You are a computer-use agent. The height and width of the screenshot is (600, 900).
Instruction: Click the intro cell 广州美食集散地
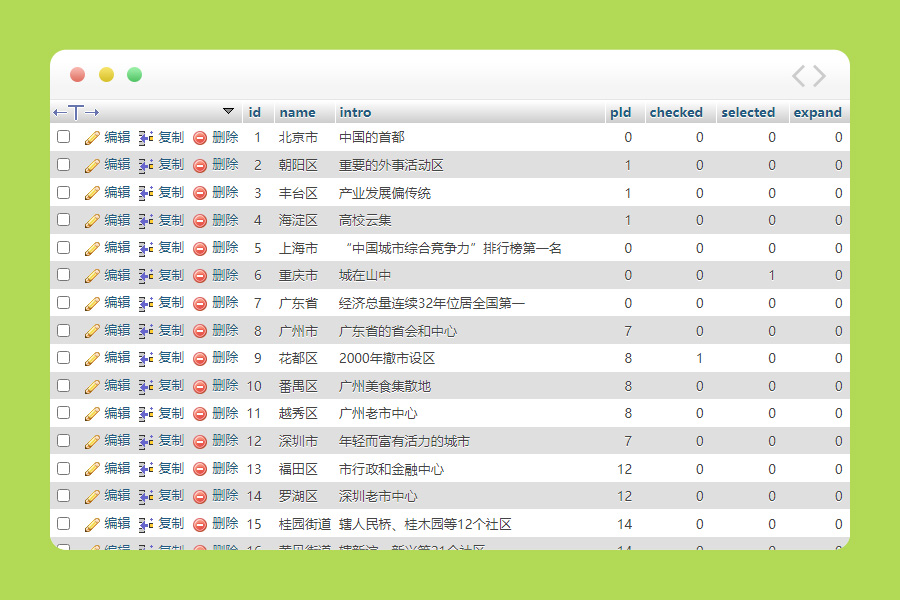(385, 386)
